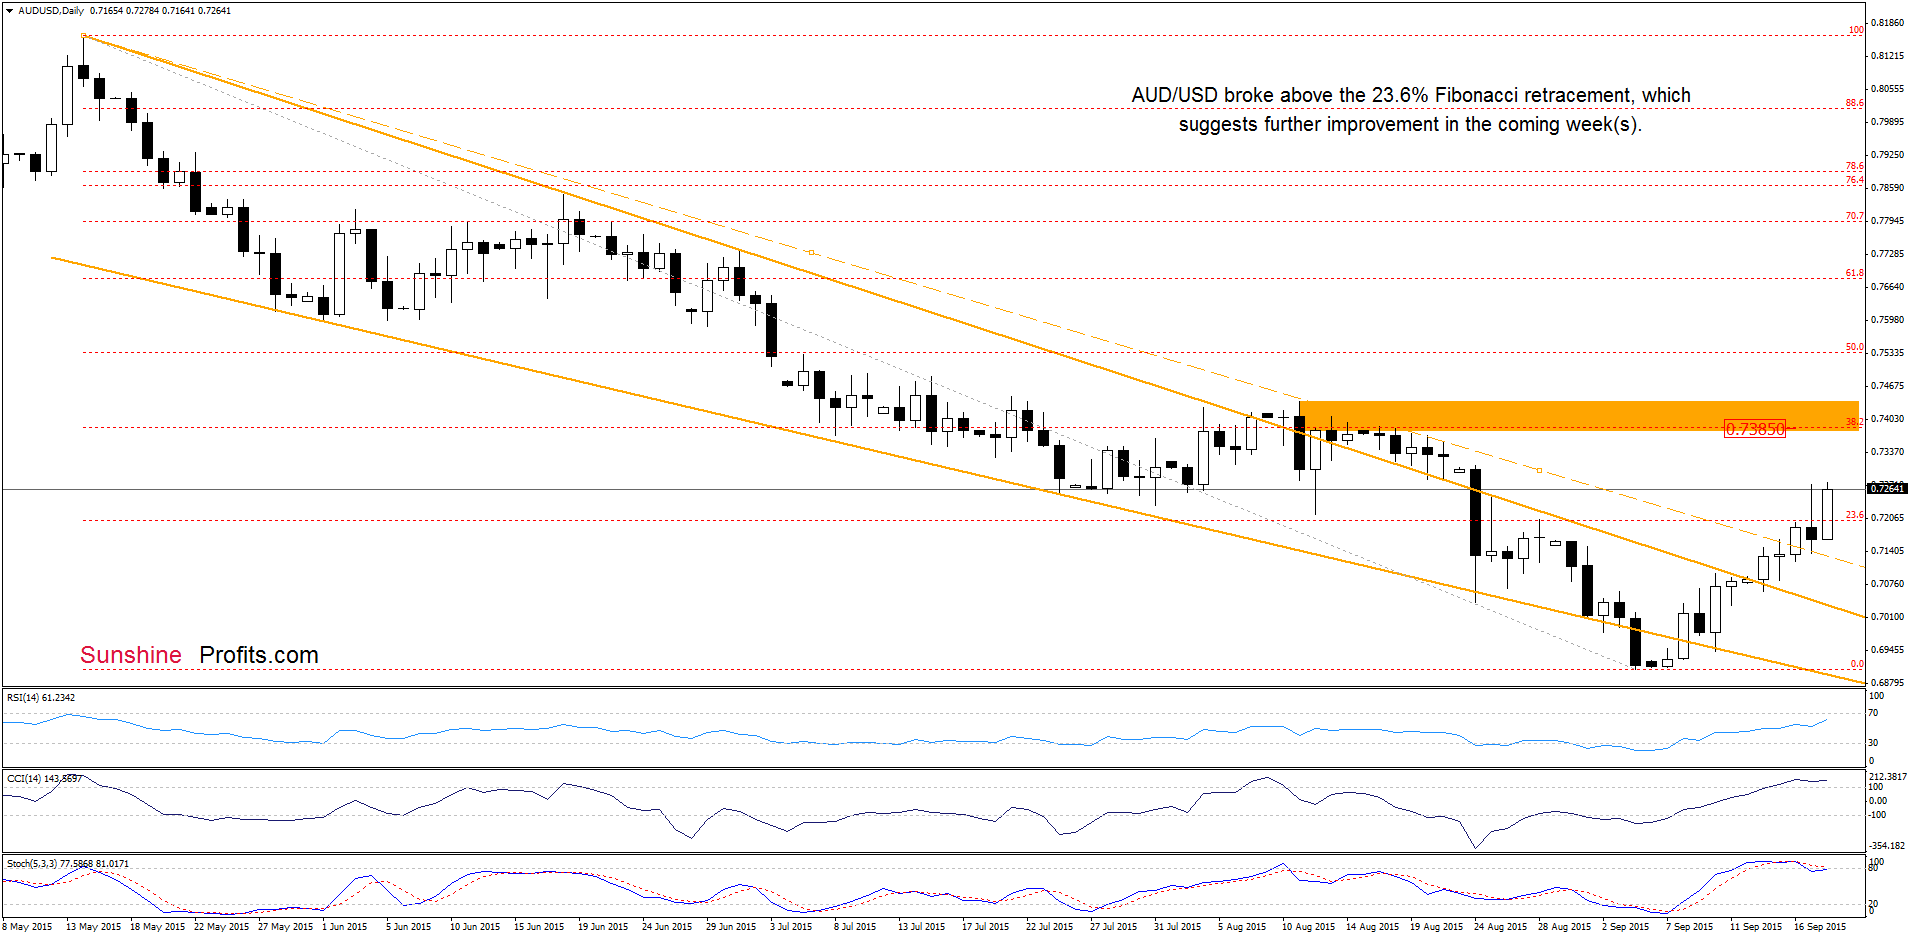Click the 0.68795 price axis value
The image size is (1908, 935).
(x=1888, y=683)
